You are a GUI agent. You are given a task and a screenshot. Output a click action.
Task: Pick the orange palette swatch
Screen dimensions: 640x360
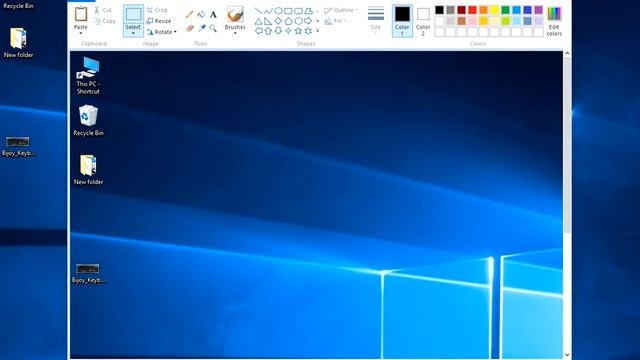(x=483, y=10)
